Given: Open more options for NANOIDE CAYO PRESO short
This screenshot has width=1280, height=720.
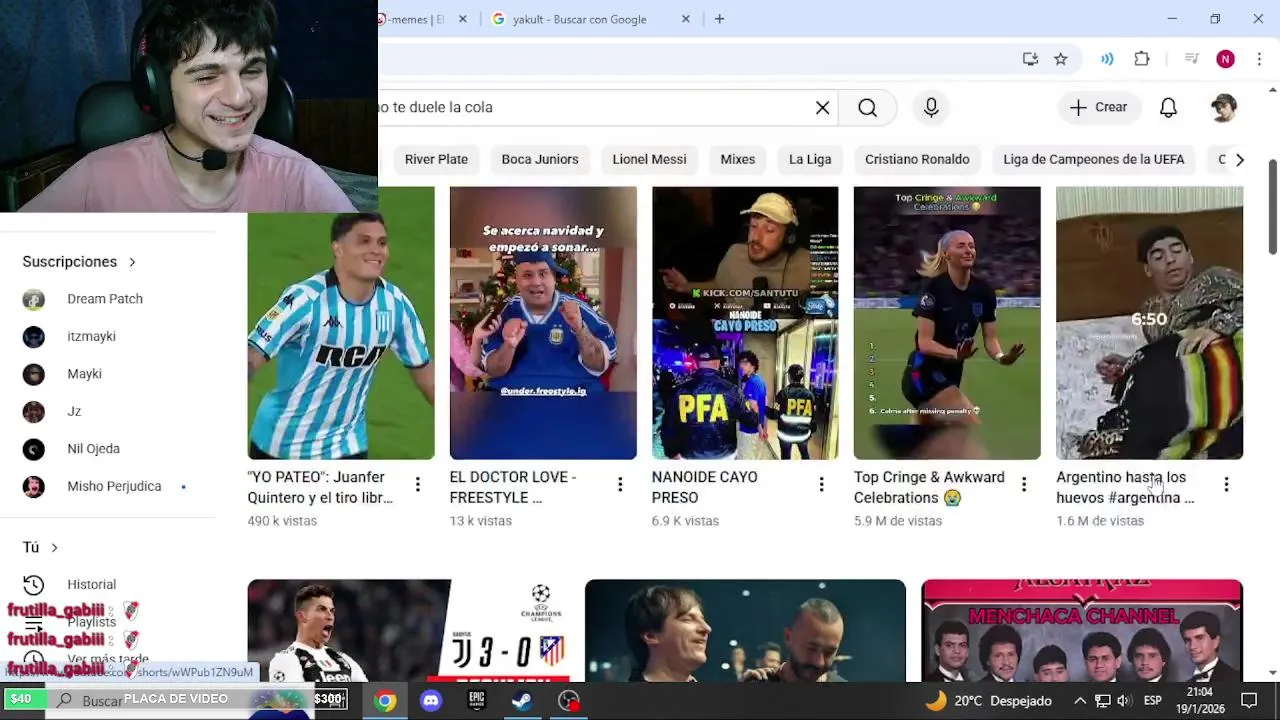Looking at the screenshot, I should tap(821, 485).
